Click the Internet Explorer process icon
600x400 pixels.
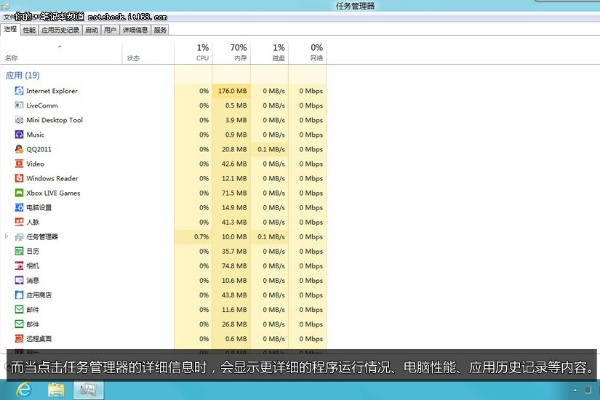click(x=19, y=91)
